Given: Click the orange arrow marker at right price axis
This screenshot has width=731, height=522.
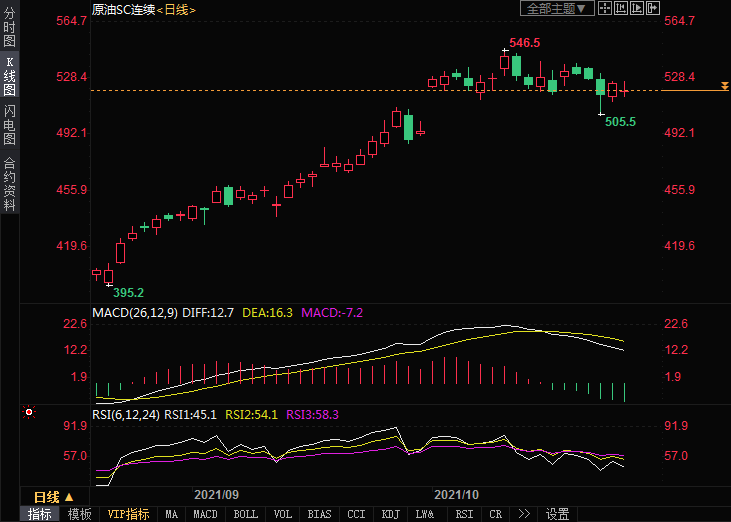Looking at the screenshot, I should 725,90.
